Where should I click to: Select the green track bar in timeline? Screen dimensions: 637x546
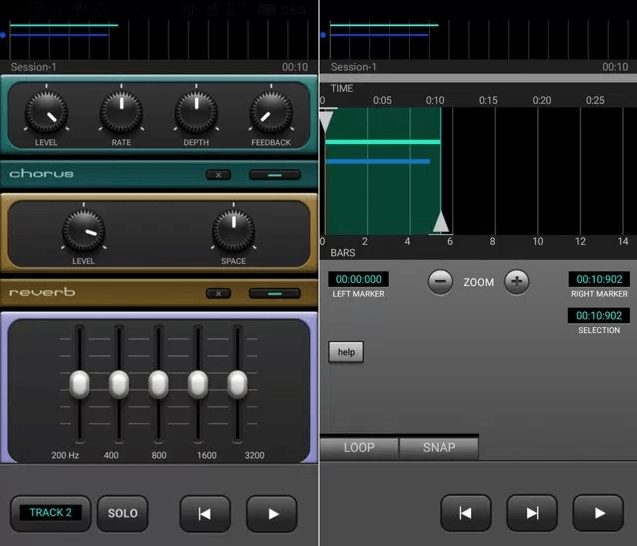coord(383,142)
